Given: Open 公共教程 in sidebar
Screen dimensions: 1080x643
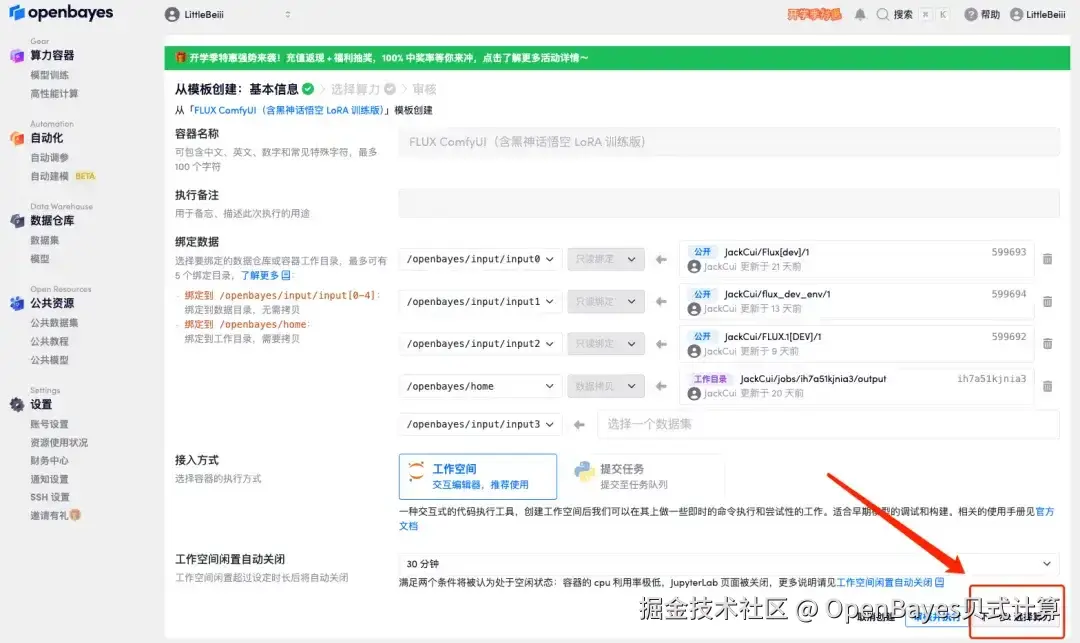Looking at the screenshot, I should [50, 341].
